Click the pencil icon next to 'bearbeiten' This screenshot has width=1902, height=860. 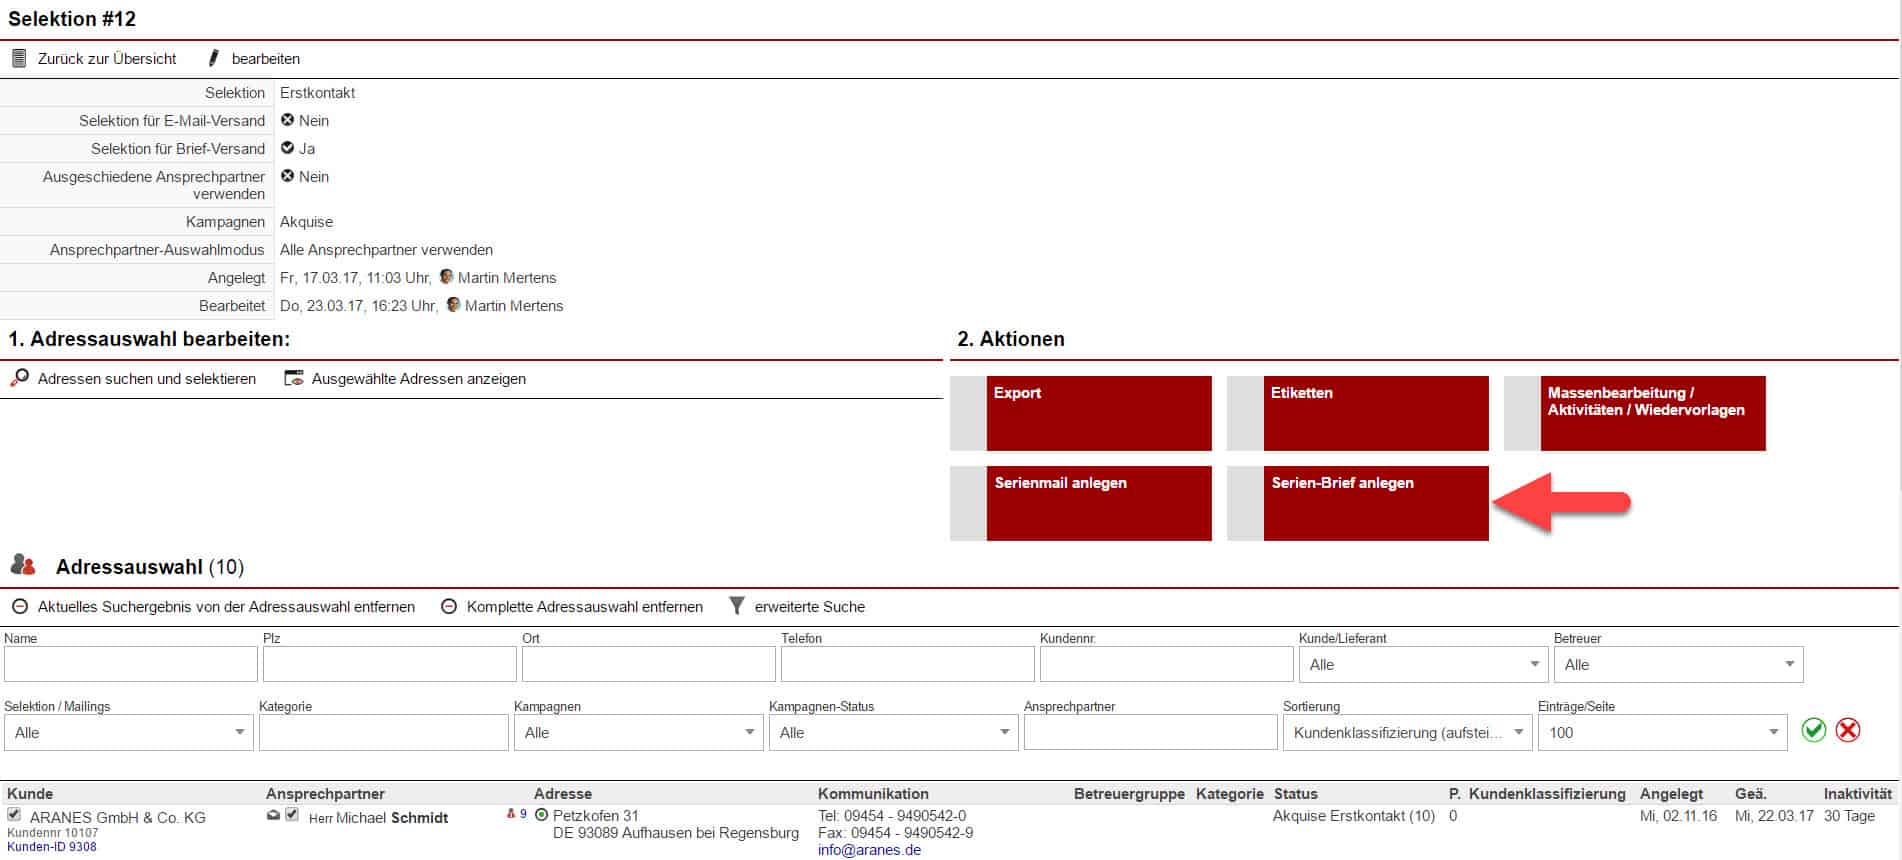tap(213, 59)
